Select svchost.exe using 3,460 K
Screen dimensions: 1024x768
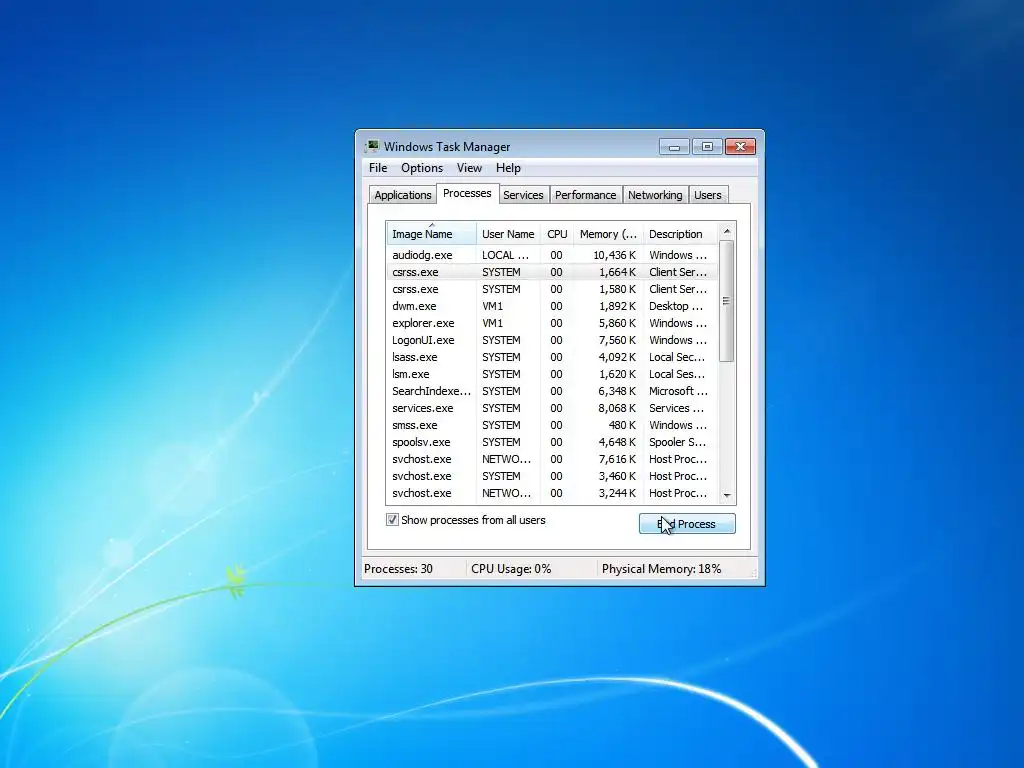click(x=552, y=476)
